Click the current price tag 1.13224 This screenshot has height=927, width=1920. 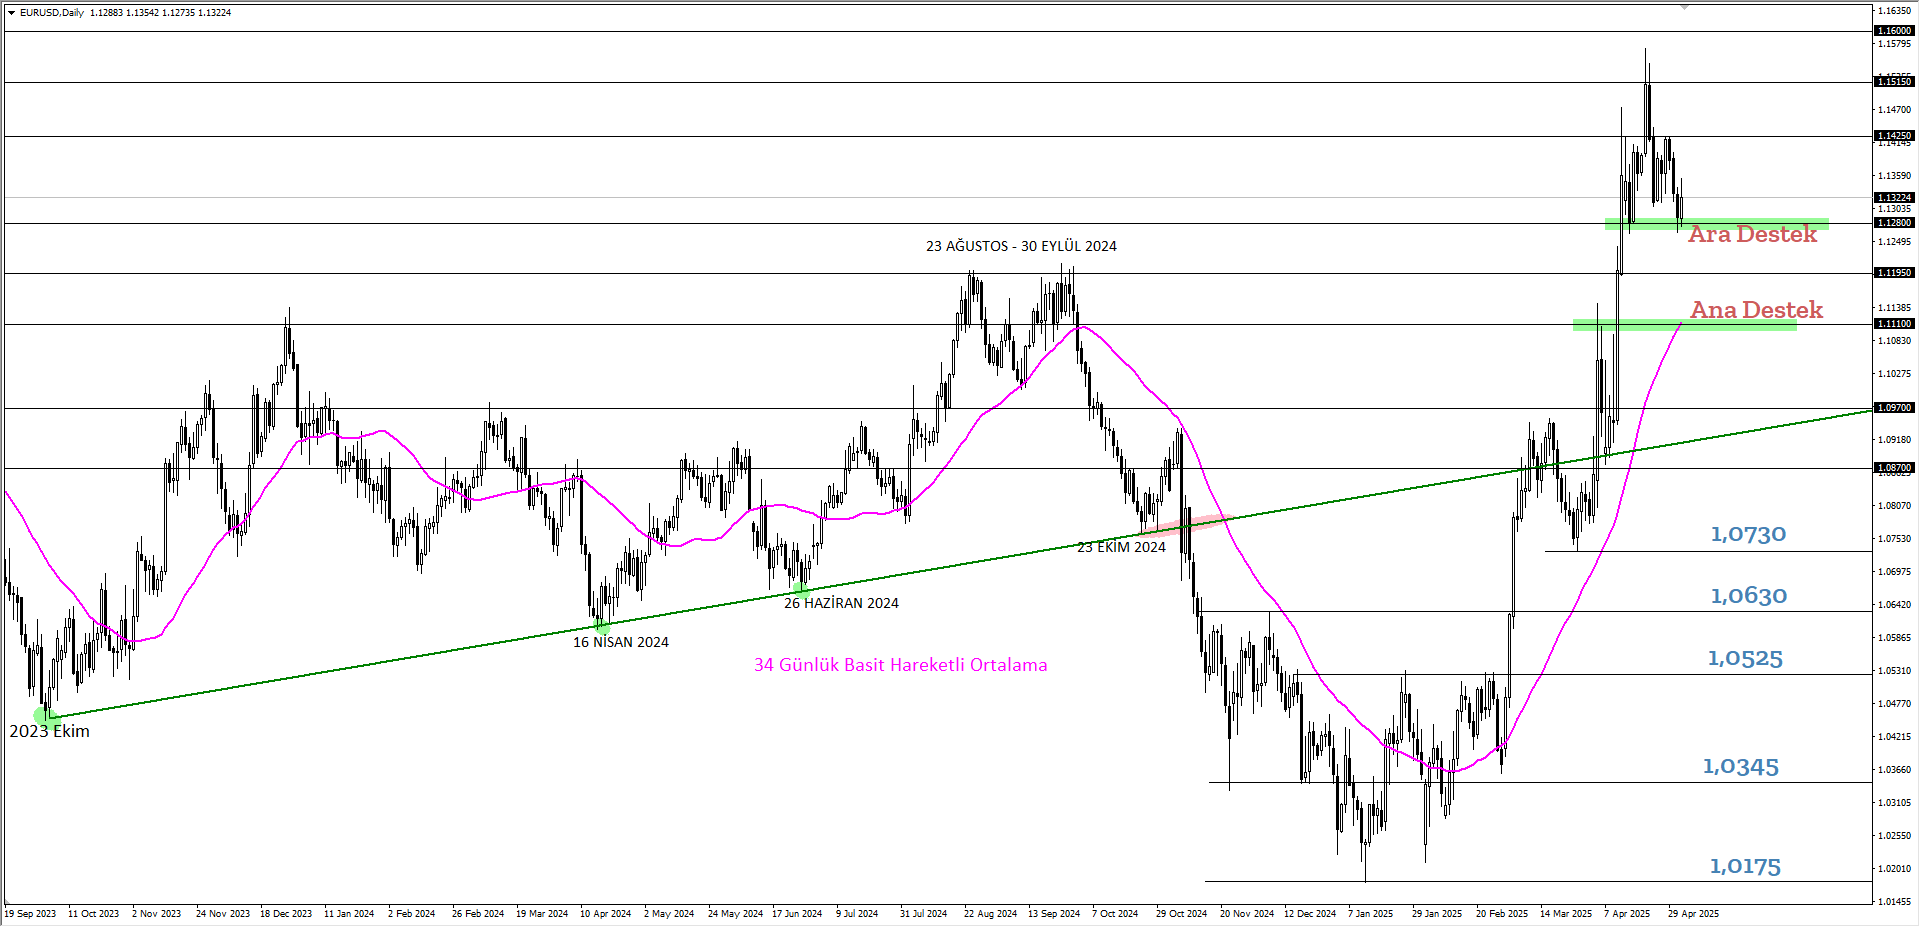[1894, 198]
